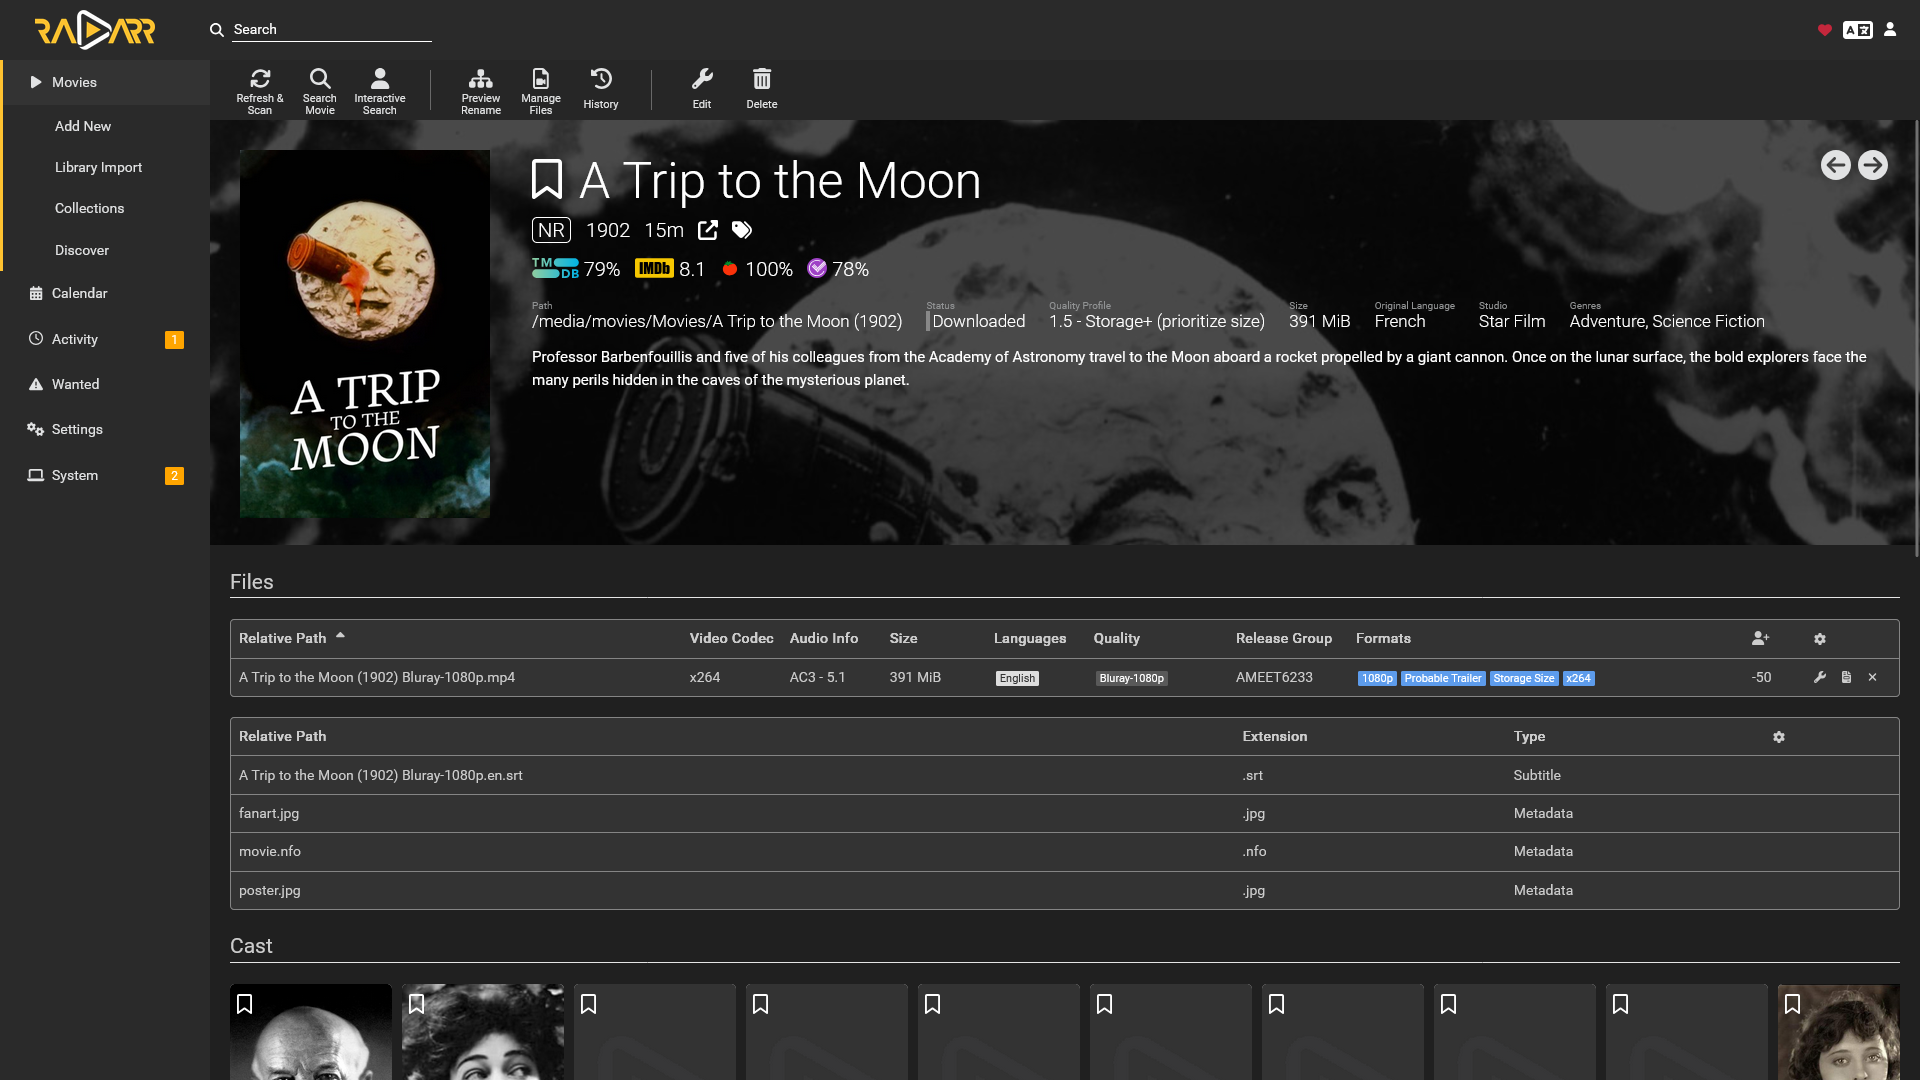
Task: Click the Refresh & Scan toolbar icon
Action: (260, 90)
